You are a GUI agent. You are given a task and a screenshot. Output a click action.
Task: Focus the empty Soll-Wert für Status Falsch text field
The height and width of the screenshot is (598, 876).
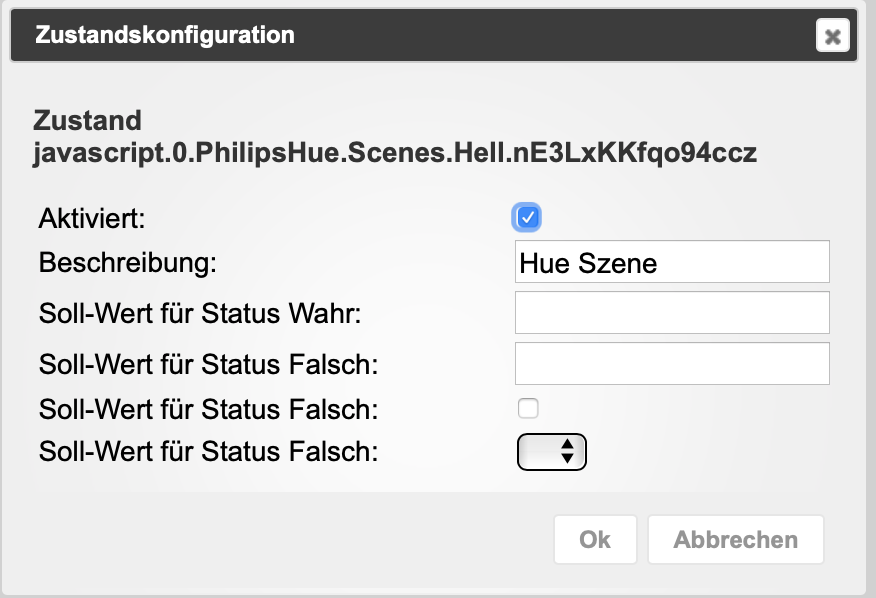(x=671, y=364)
